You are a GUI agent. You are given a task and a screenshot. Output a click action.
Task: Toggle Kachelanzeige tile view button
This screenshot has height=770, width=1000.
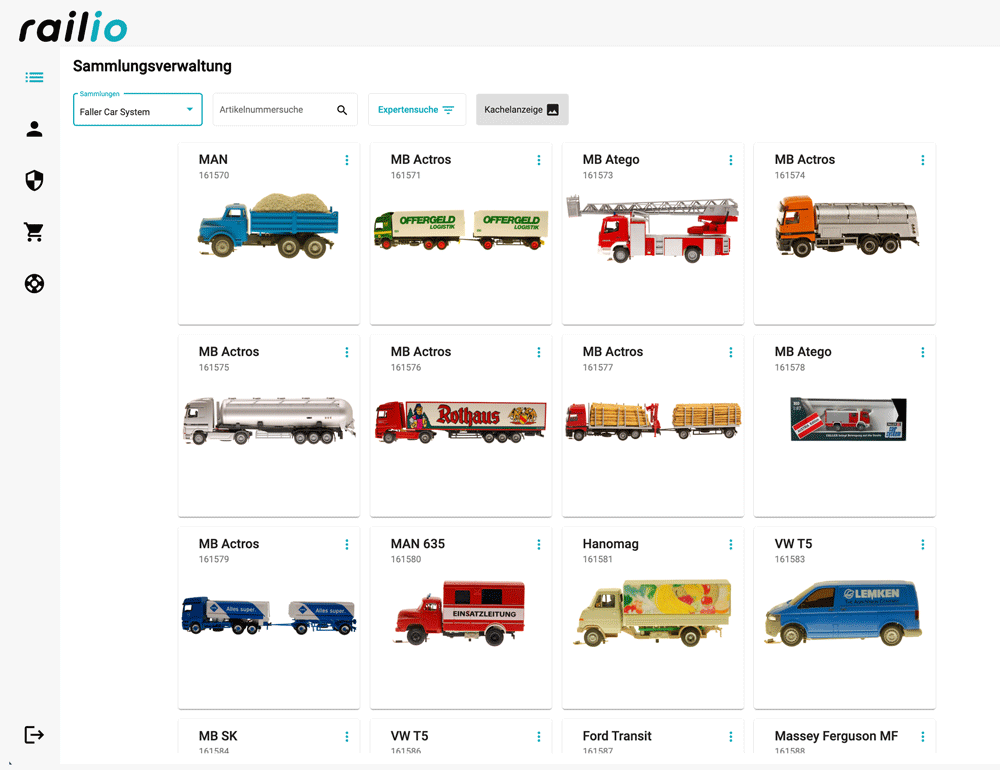click(x=522, y=110)
